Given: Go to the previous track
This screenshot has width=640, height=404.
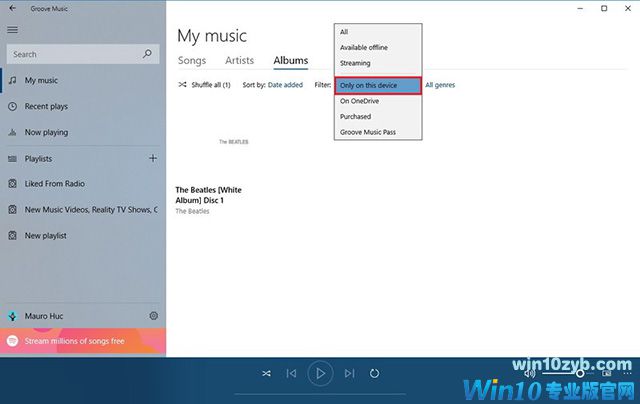Looking at the screenshot, I should pyautogui.click(x=291, y=373).
